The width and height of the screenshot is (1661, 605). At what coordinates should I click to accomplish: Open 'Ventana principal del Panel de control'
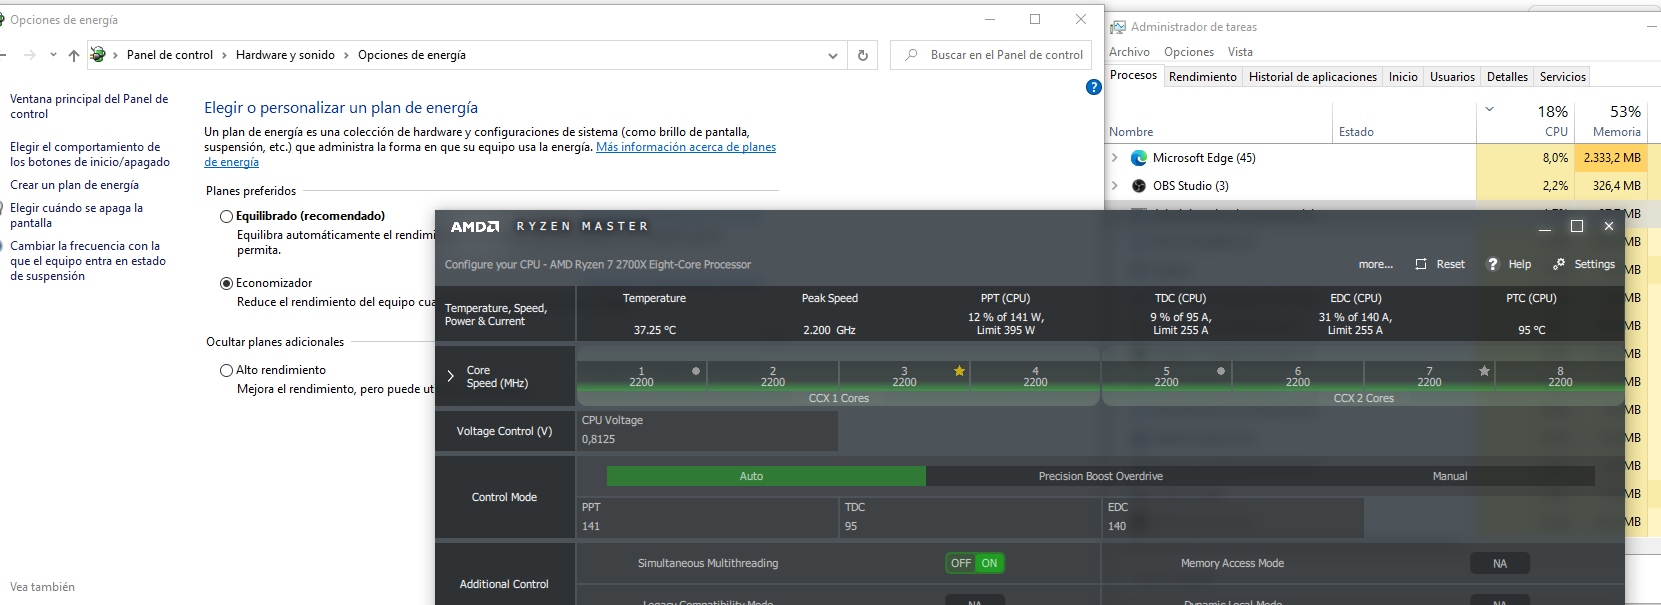(89, 106)
